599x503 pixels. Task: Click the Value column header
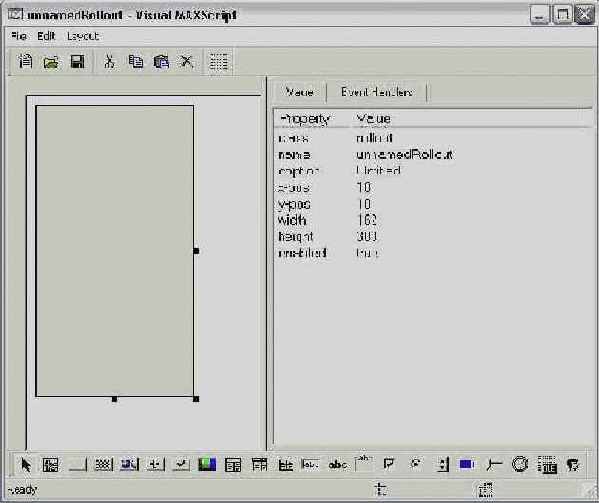472,118
